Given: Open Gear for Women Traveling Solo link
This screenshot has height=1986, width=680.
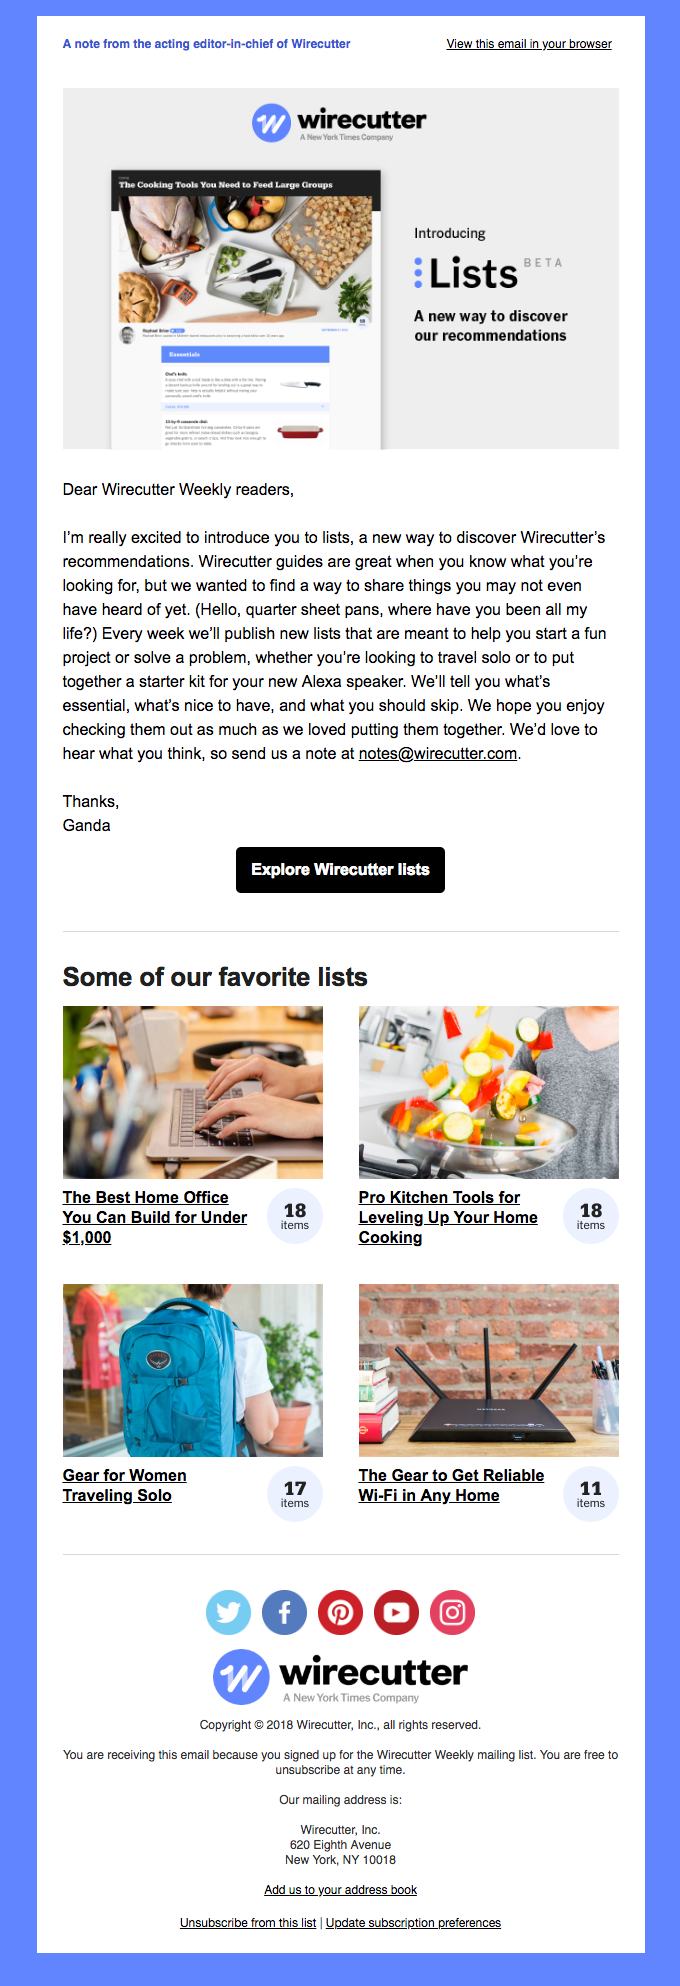Looking at the screenshot, I should (124, 1485).
